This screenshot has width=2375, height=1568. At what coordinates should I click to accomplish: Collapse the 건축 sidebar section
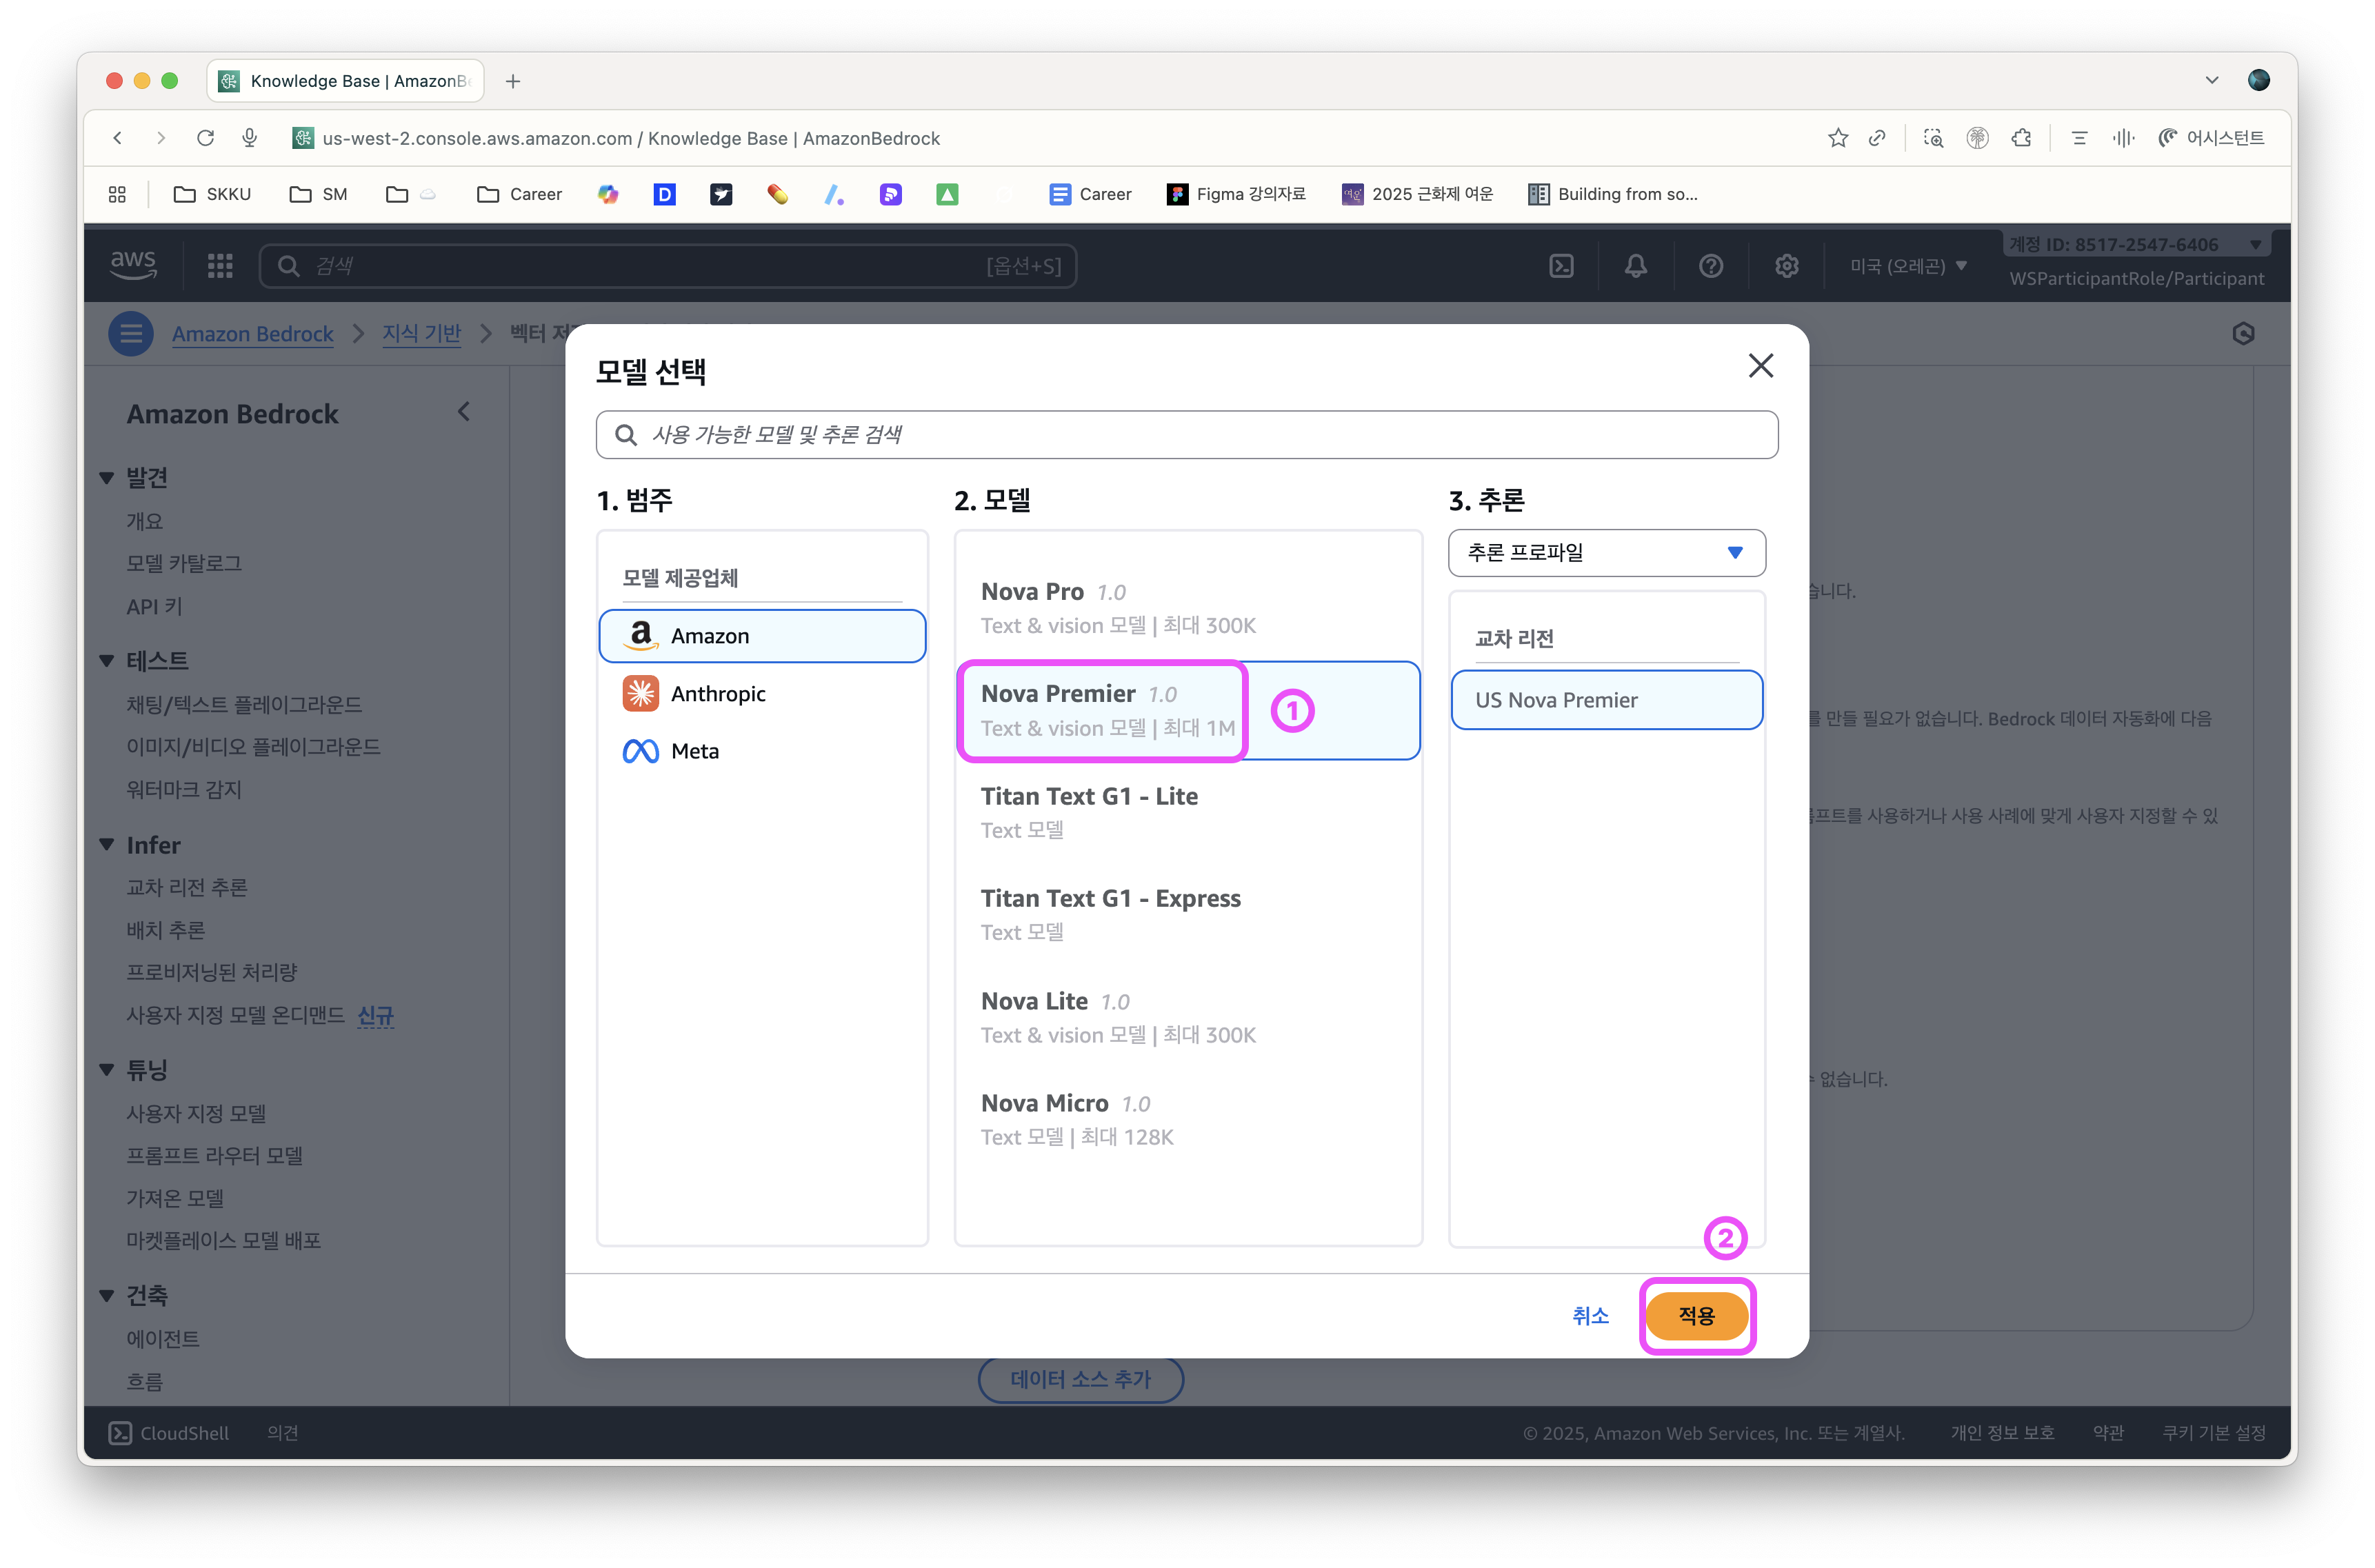(x=107, y=1296)
